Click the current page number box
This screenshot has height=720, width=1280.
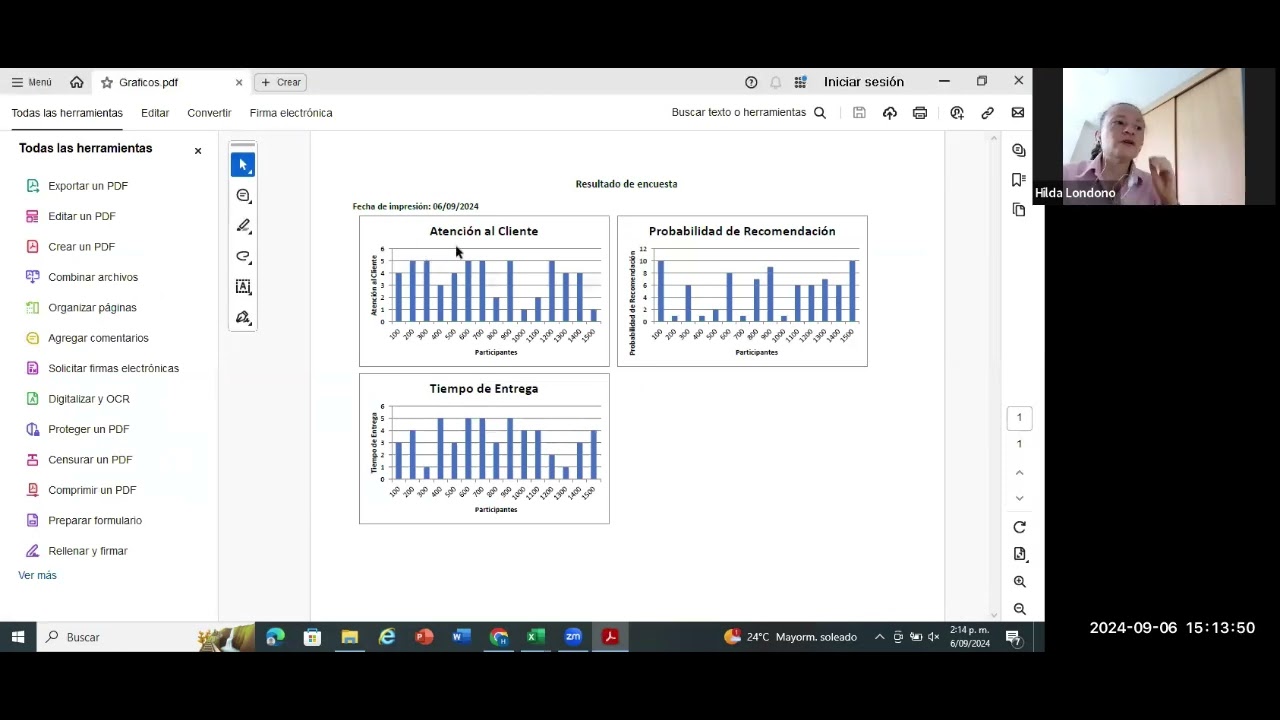pyautogui.click(x=1019, y=418)
